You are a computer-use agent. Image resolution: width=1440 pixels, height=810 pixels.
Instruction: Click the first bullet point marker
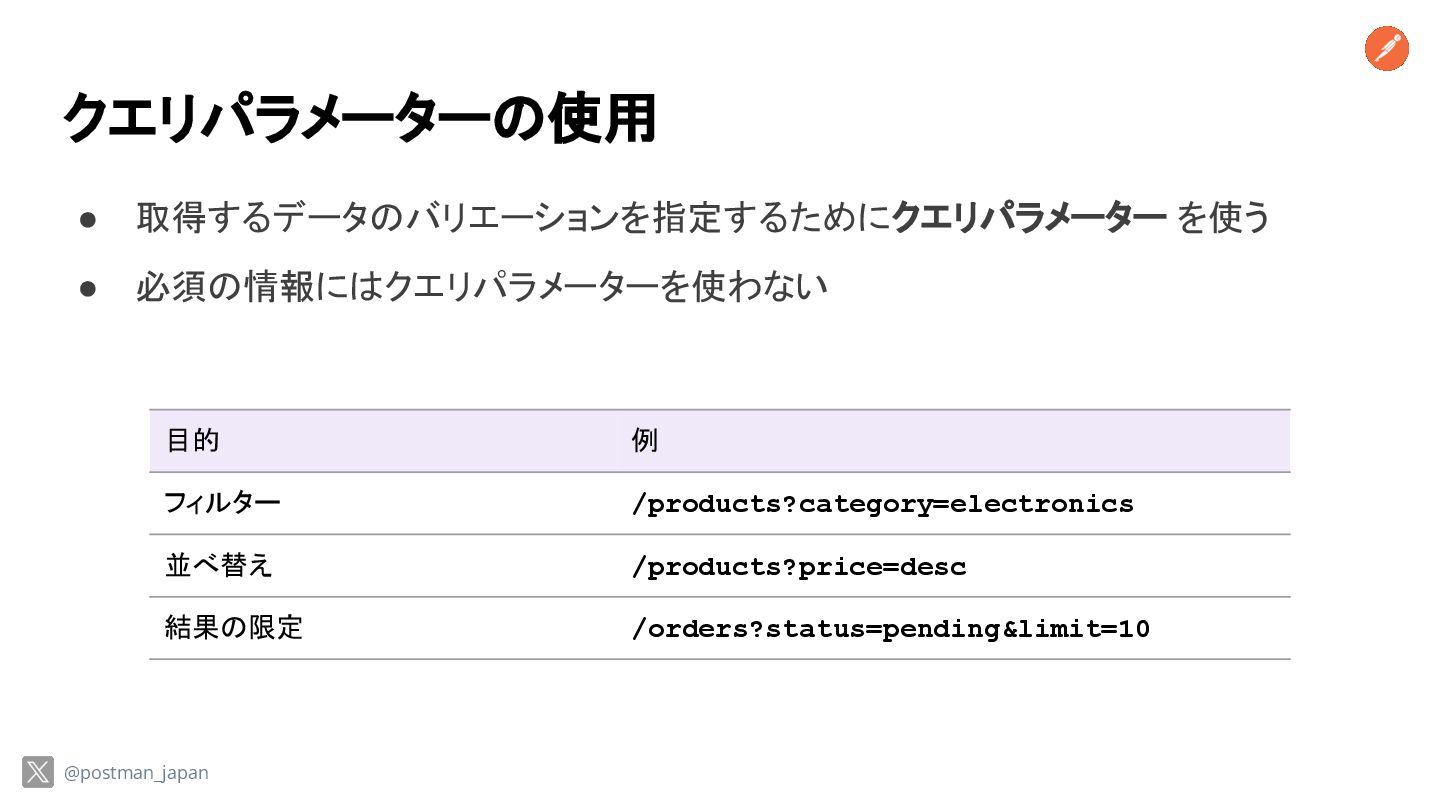[x=87, y=218]
